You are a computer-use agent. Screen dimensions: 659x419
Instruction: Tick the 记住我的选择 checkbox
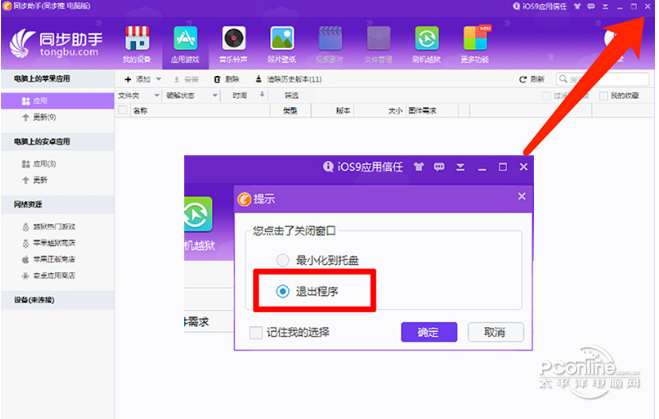(x=256, y=333)
